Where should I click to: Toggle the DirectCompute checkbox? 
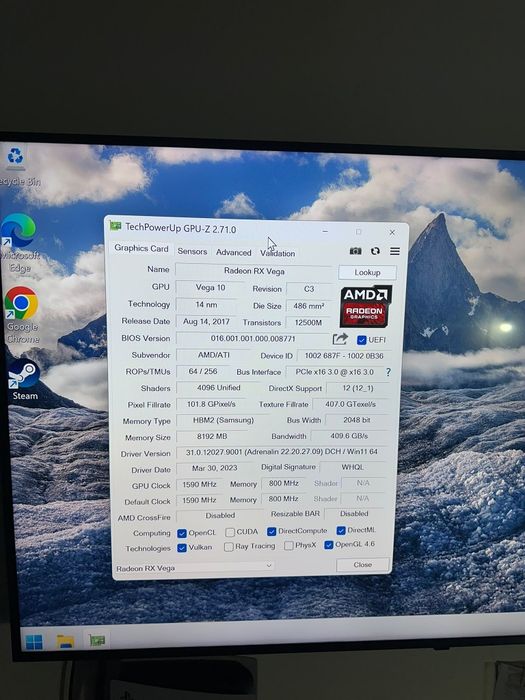[271, 531]
